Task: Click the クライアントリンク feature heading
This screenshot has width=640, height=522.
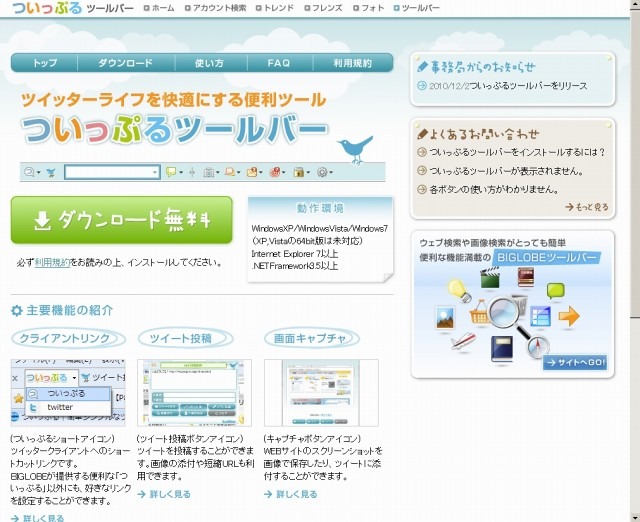Action: pyautogui.click(x=68, y=338)
